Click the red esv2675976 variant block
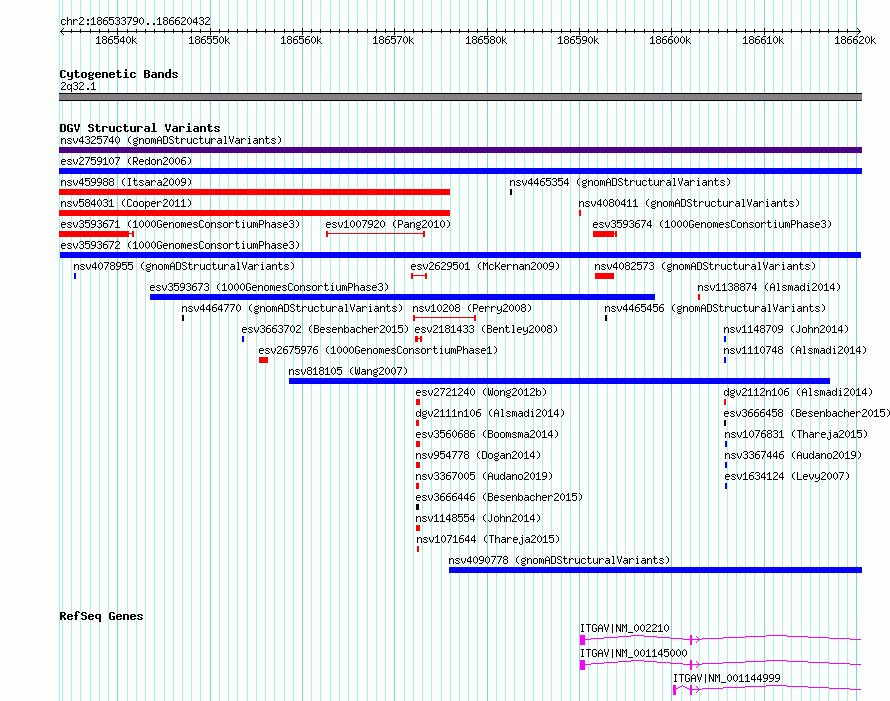Screen dimensions: 890x701 (263, 360)
